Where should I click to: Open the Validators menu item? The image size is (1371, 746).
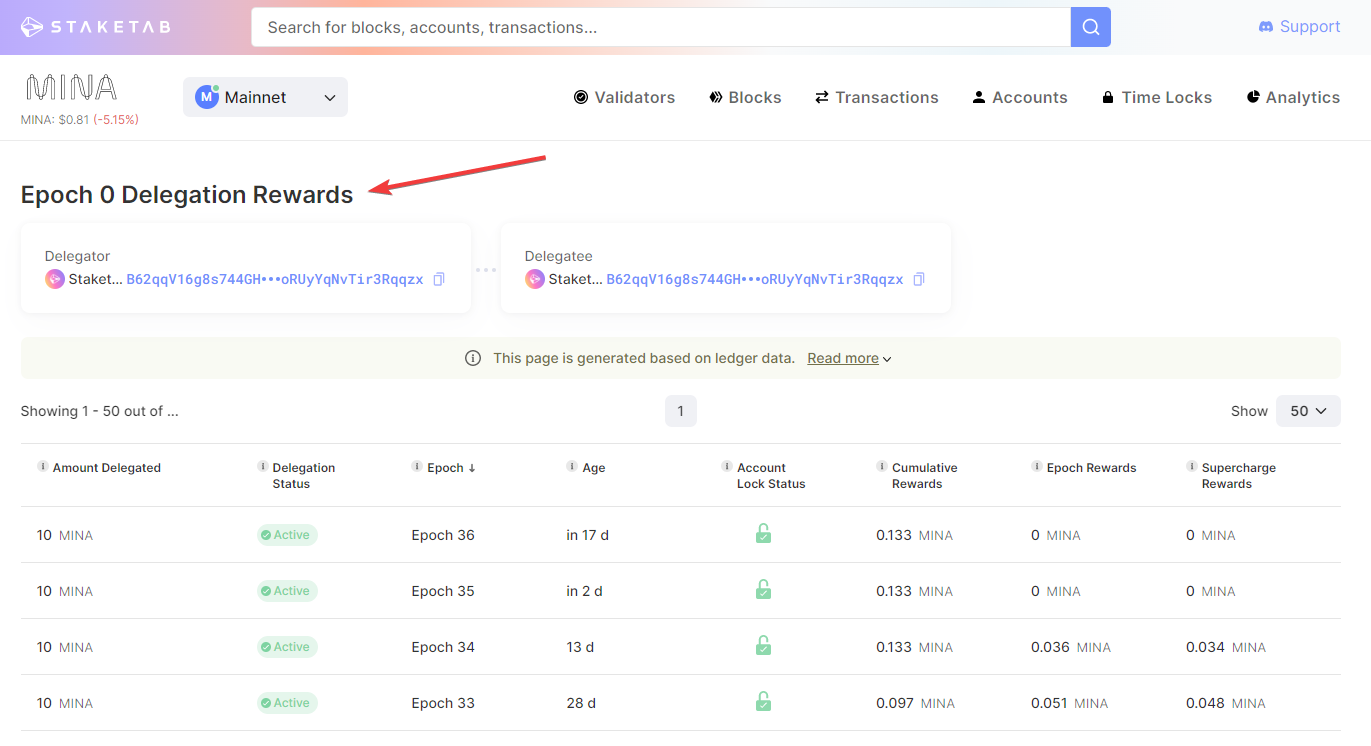tap(624, 97)
